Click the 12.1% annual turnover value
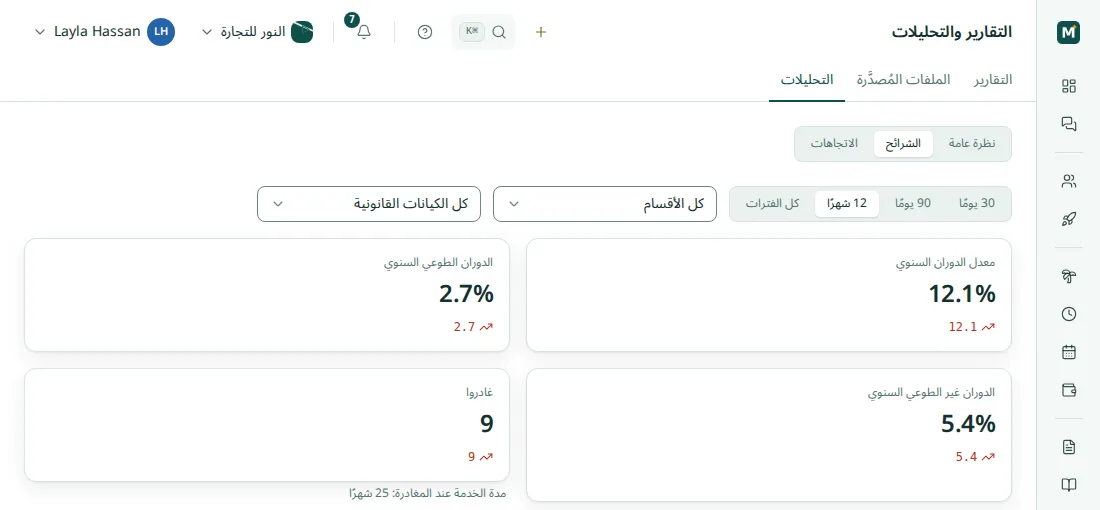The image size is (1100, 510). point(961,294)
